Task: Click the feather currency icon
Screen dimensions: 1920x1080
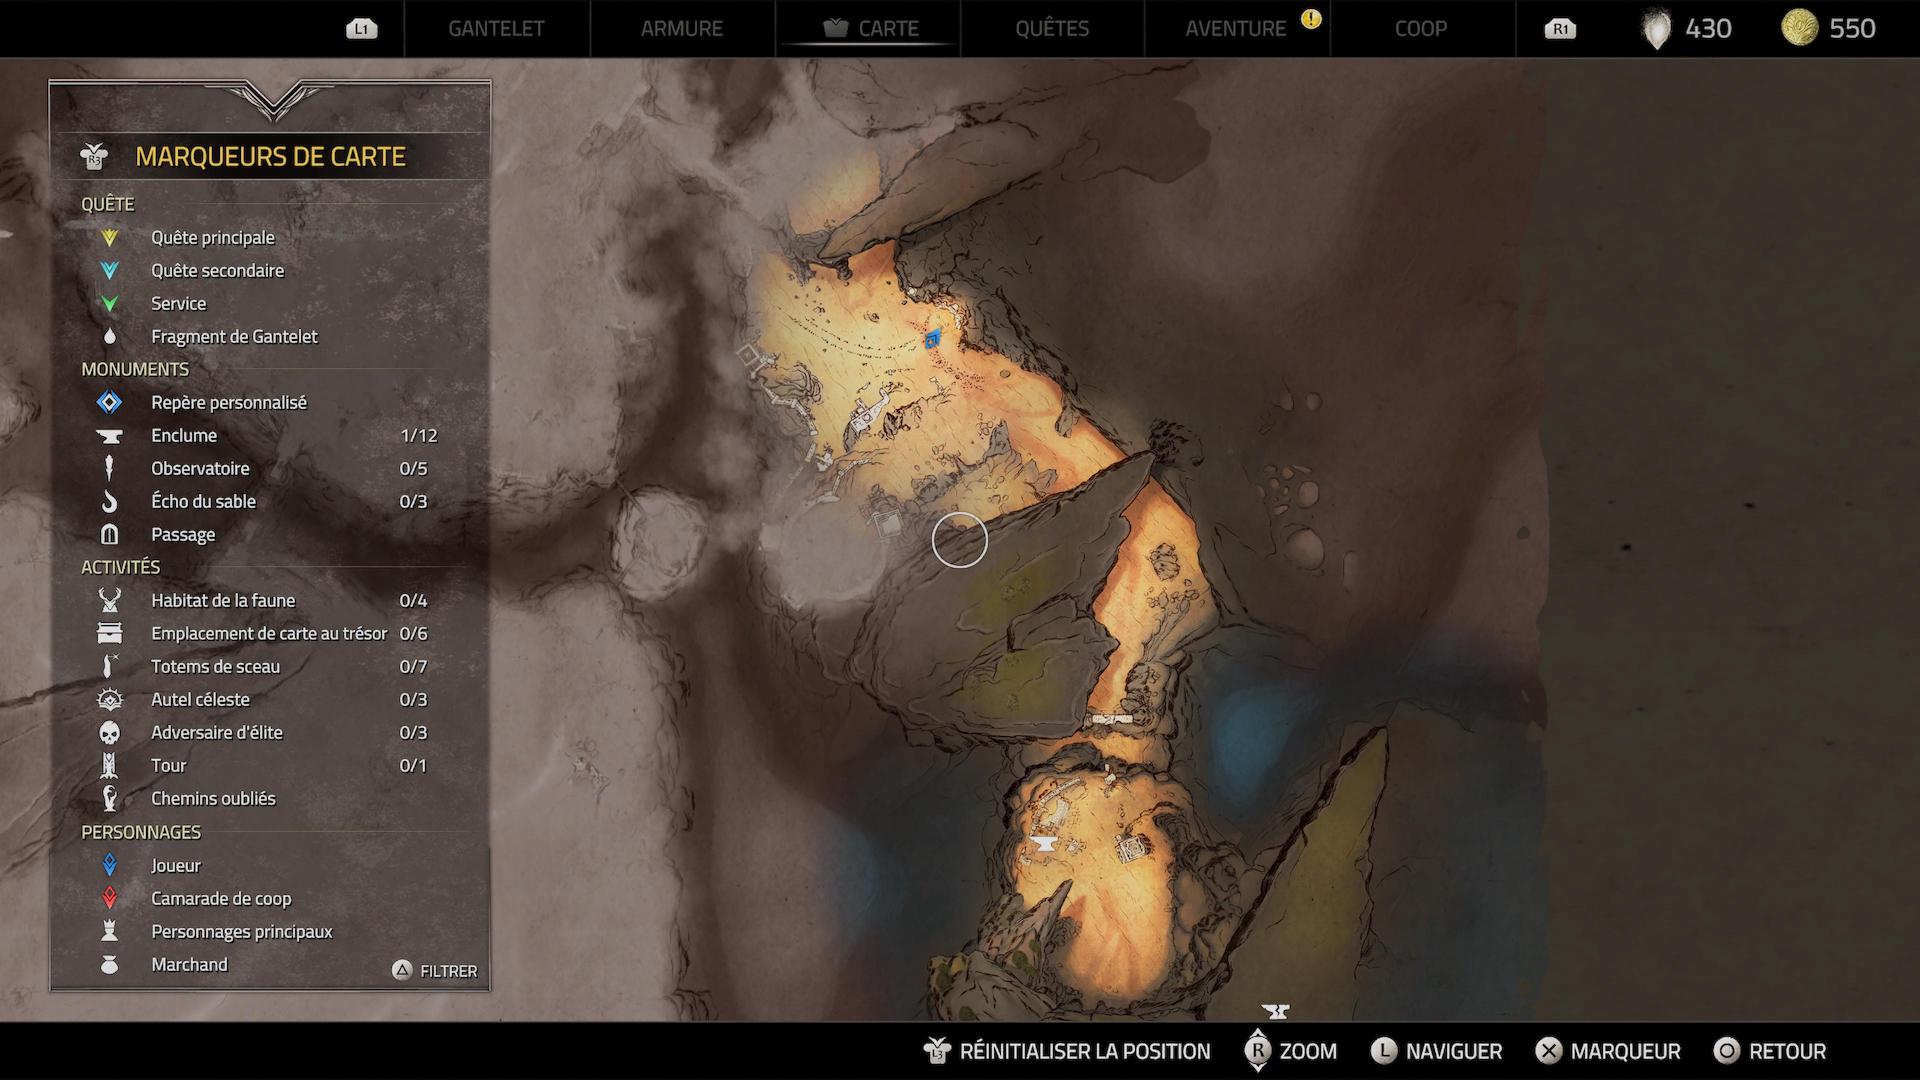Action: pyautogui.click(x=1657, y=29)
